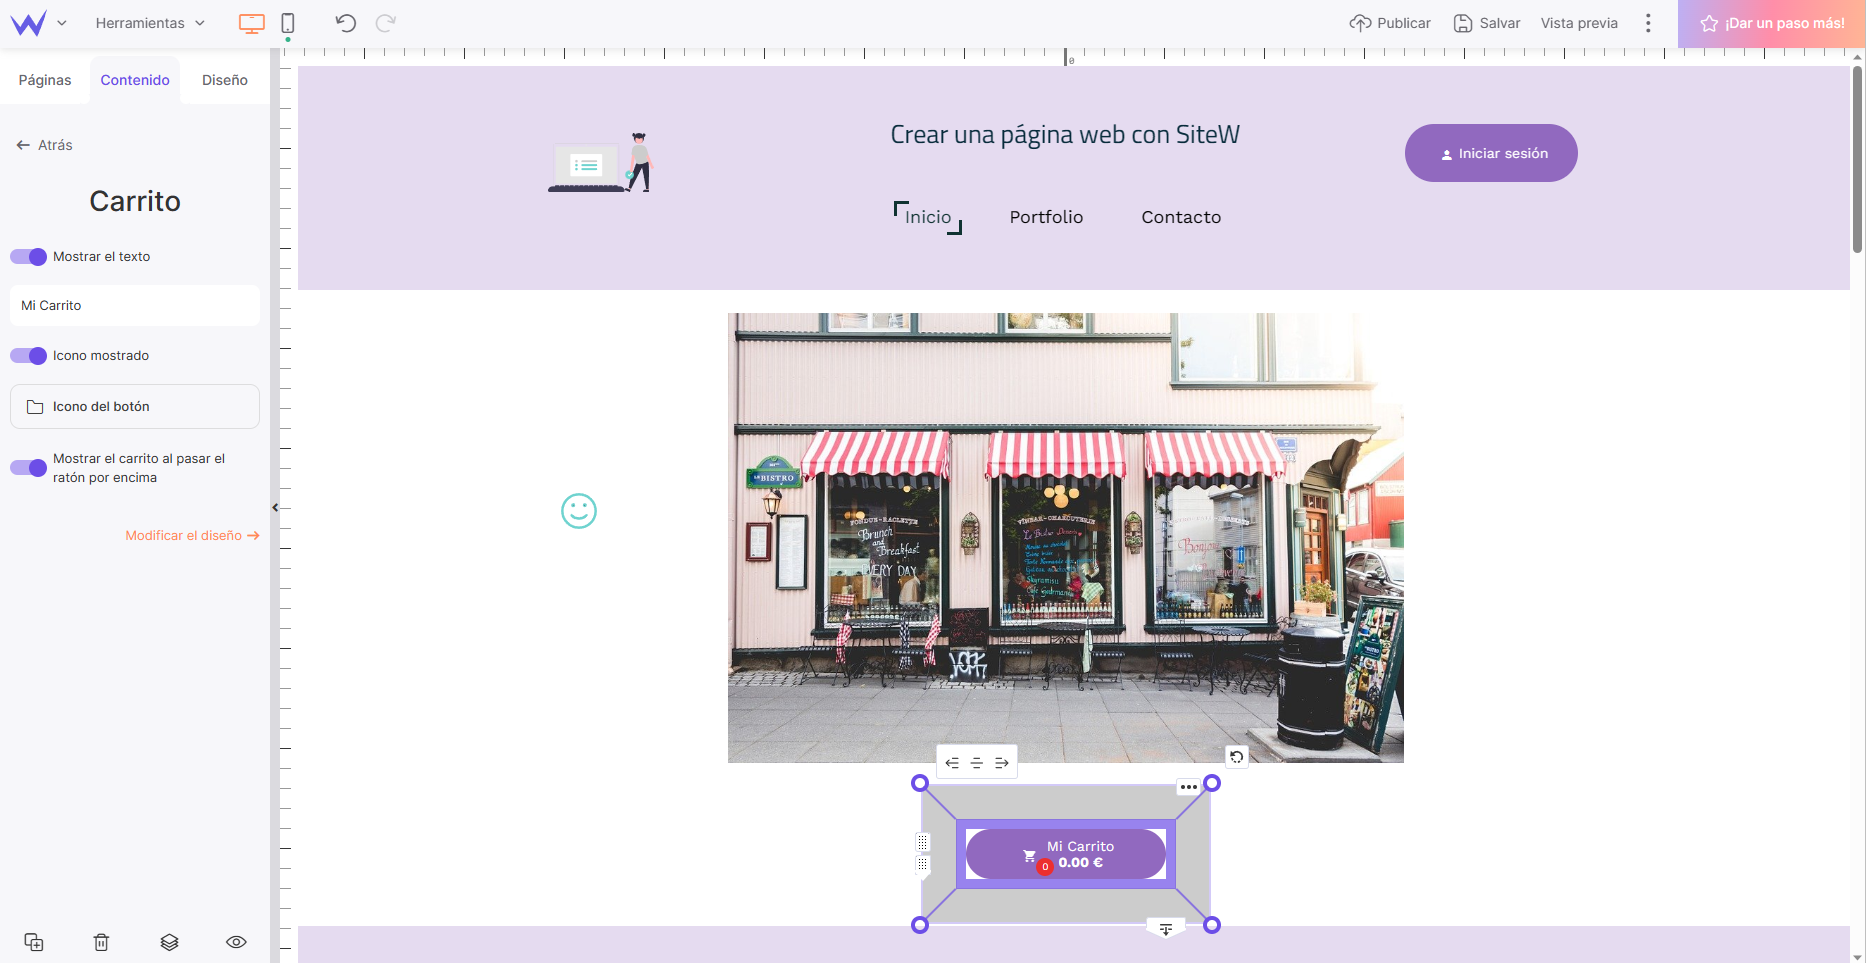Click the Modificar el diseño link
1866x963 pixels.
(192, 536)
